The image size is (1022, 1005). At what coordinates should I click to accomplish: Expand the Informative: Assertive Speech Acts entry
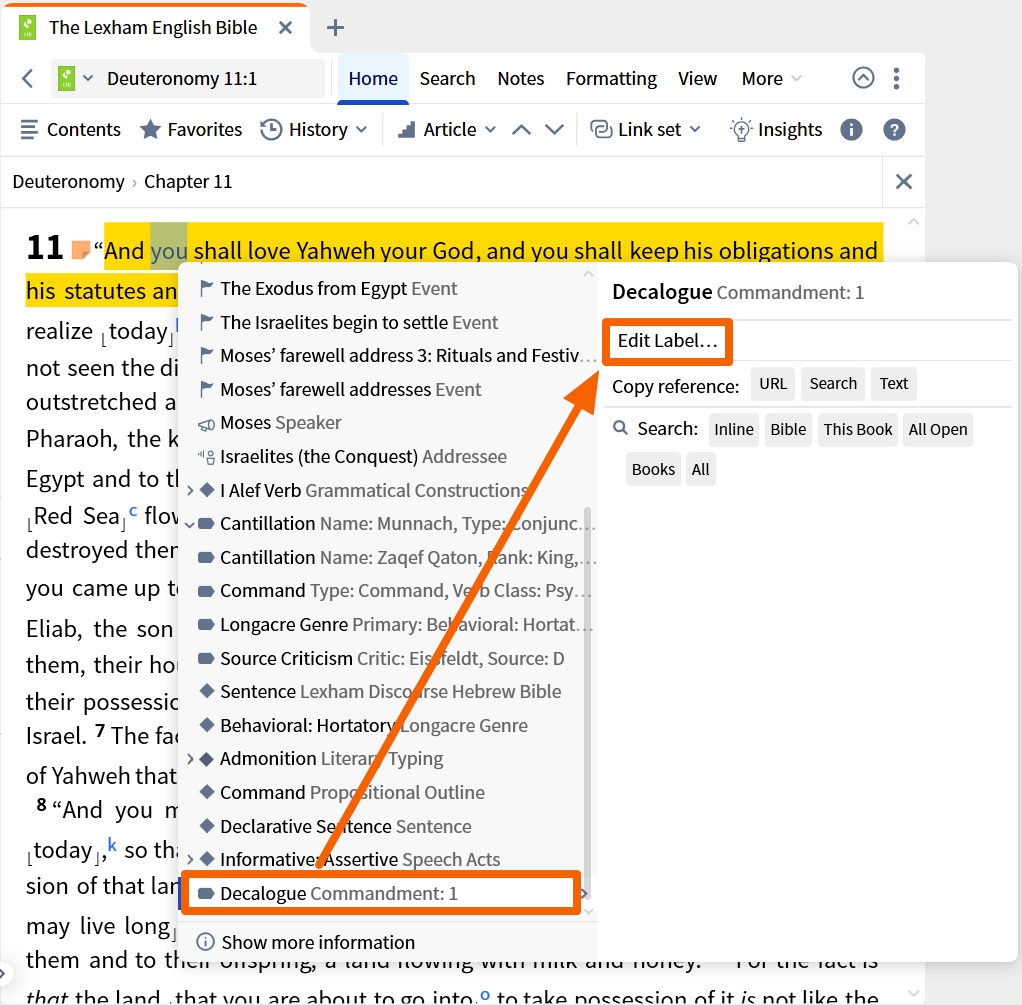190,860
